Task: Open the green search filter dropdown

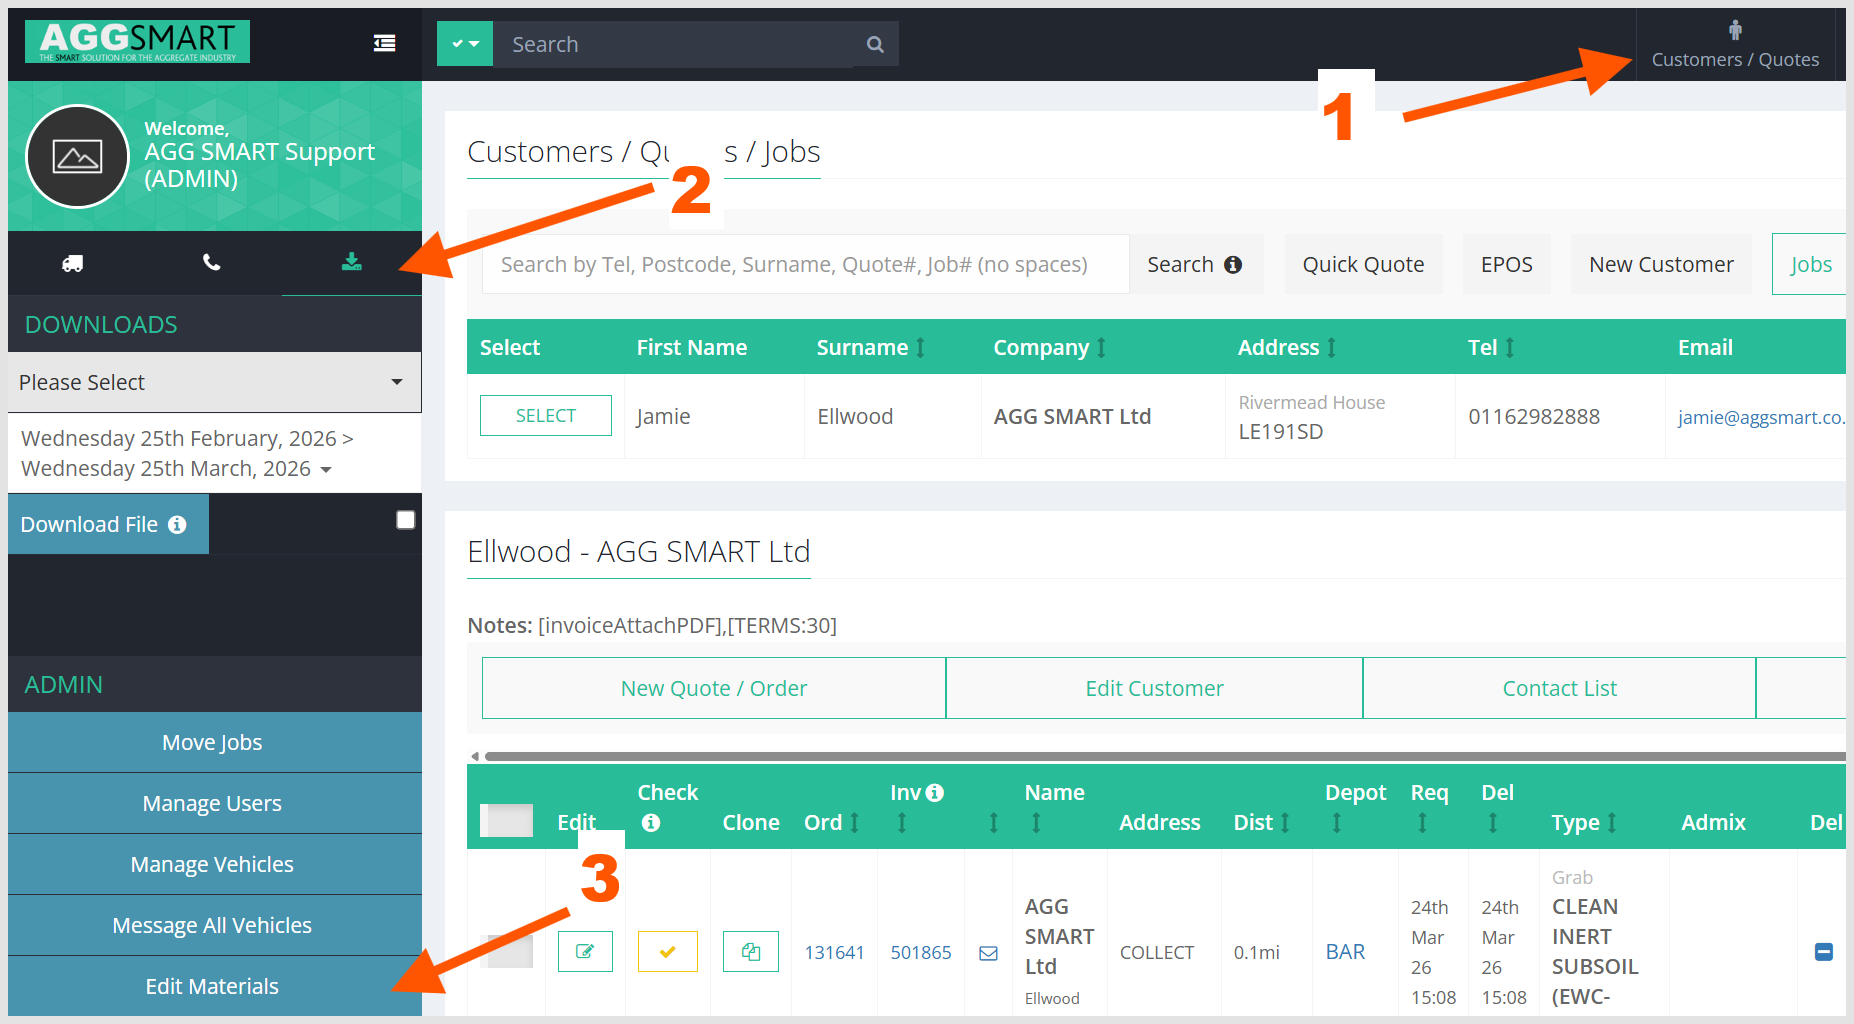Action: coord(465,44)
